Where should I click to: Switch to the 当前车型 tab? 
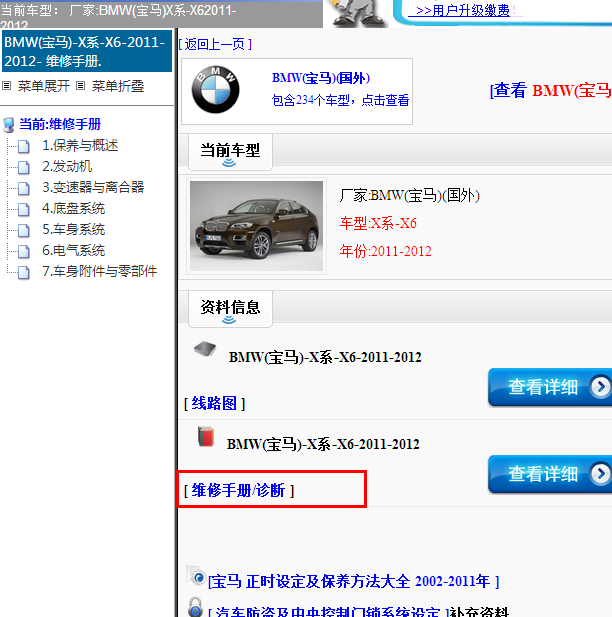[x=230, y=152]
